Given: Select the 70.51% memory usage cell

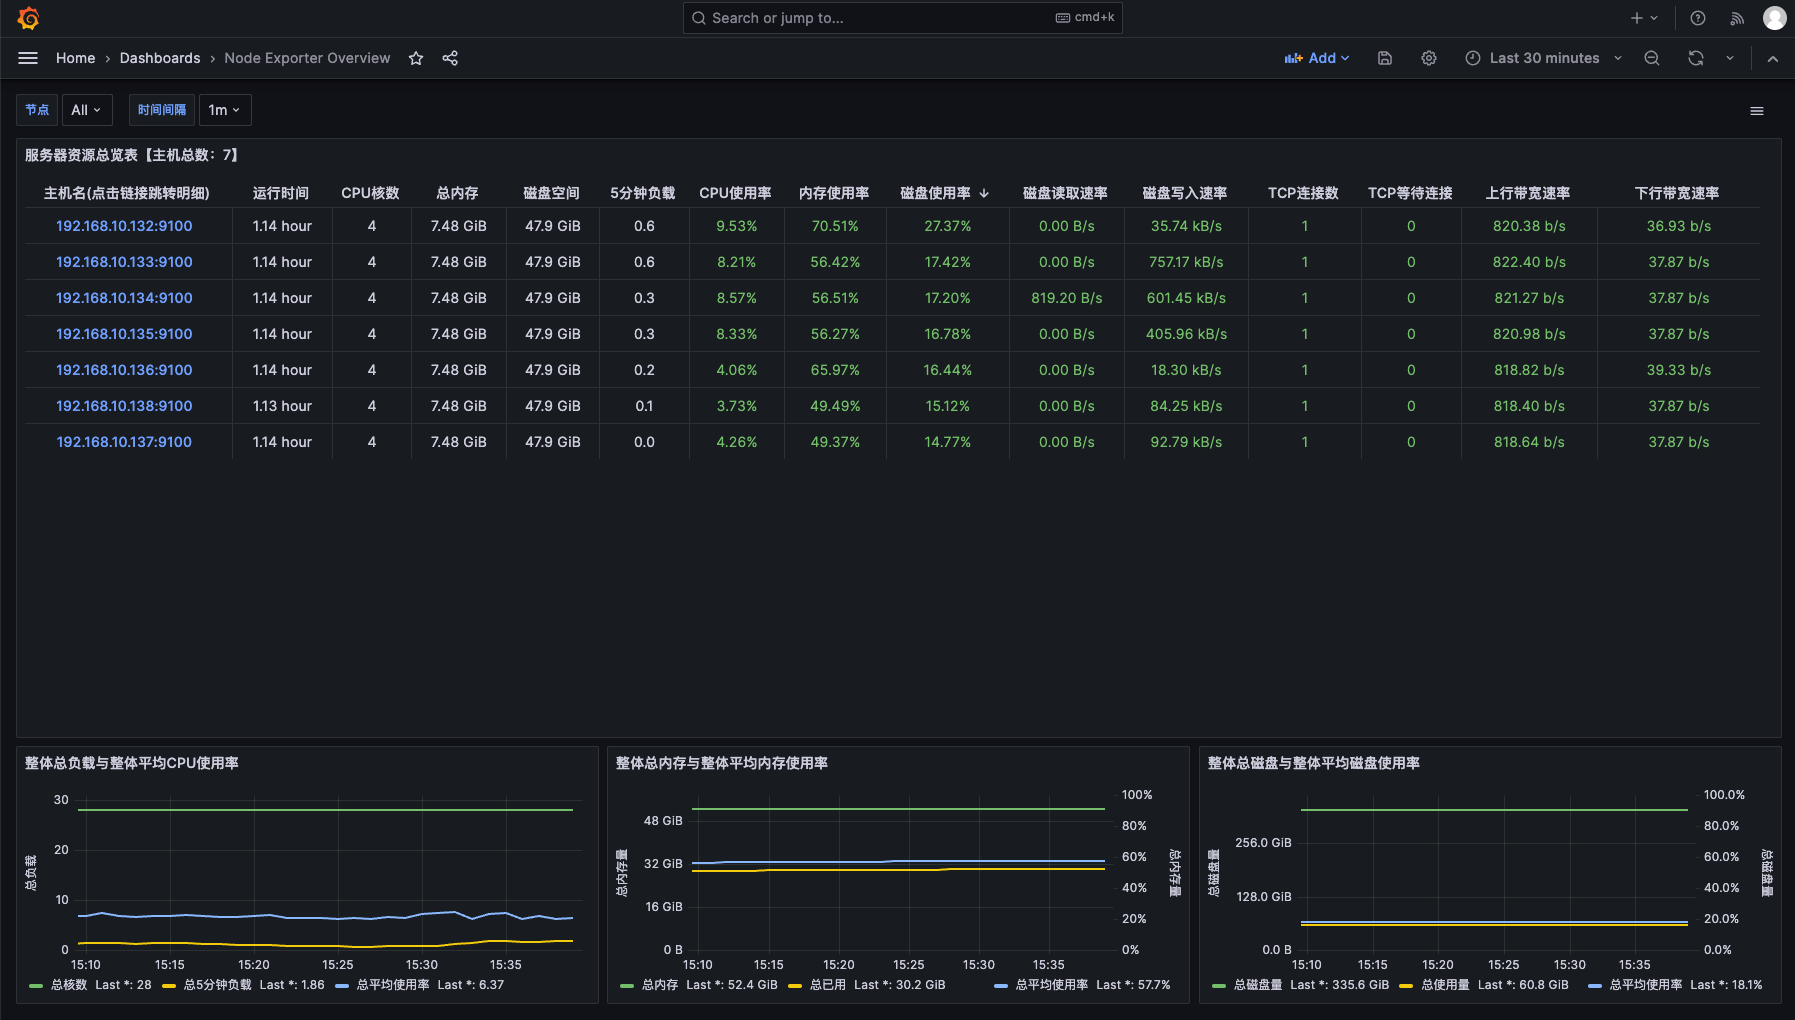Looking at the screenshot, I should point(835,226).
